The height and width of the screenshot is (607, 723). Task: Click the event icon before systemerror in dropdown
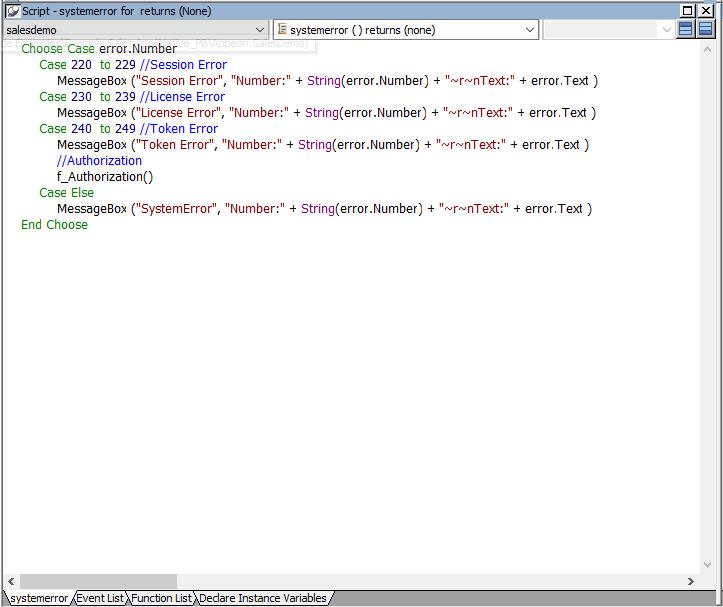pos(283,30)
